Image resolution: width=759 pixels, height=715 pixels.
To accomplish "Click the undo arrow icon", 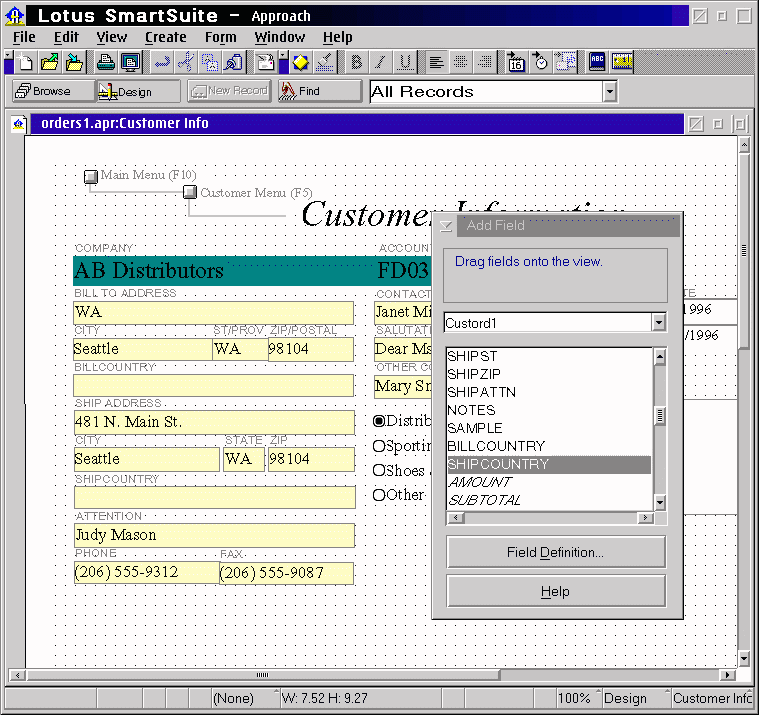I will tap(162, 62).
